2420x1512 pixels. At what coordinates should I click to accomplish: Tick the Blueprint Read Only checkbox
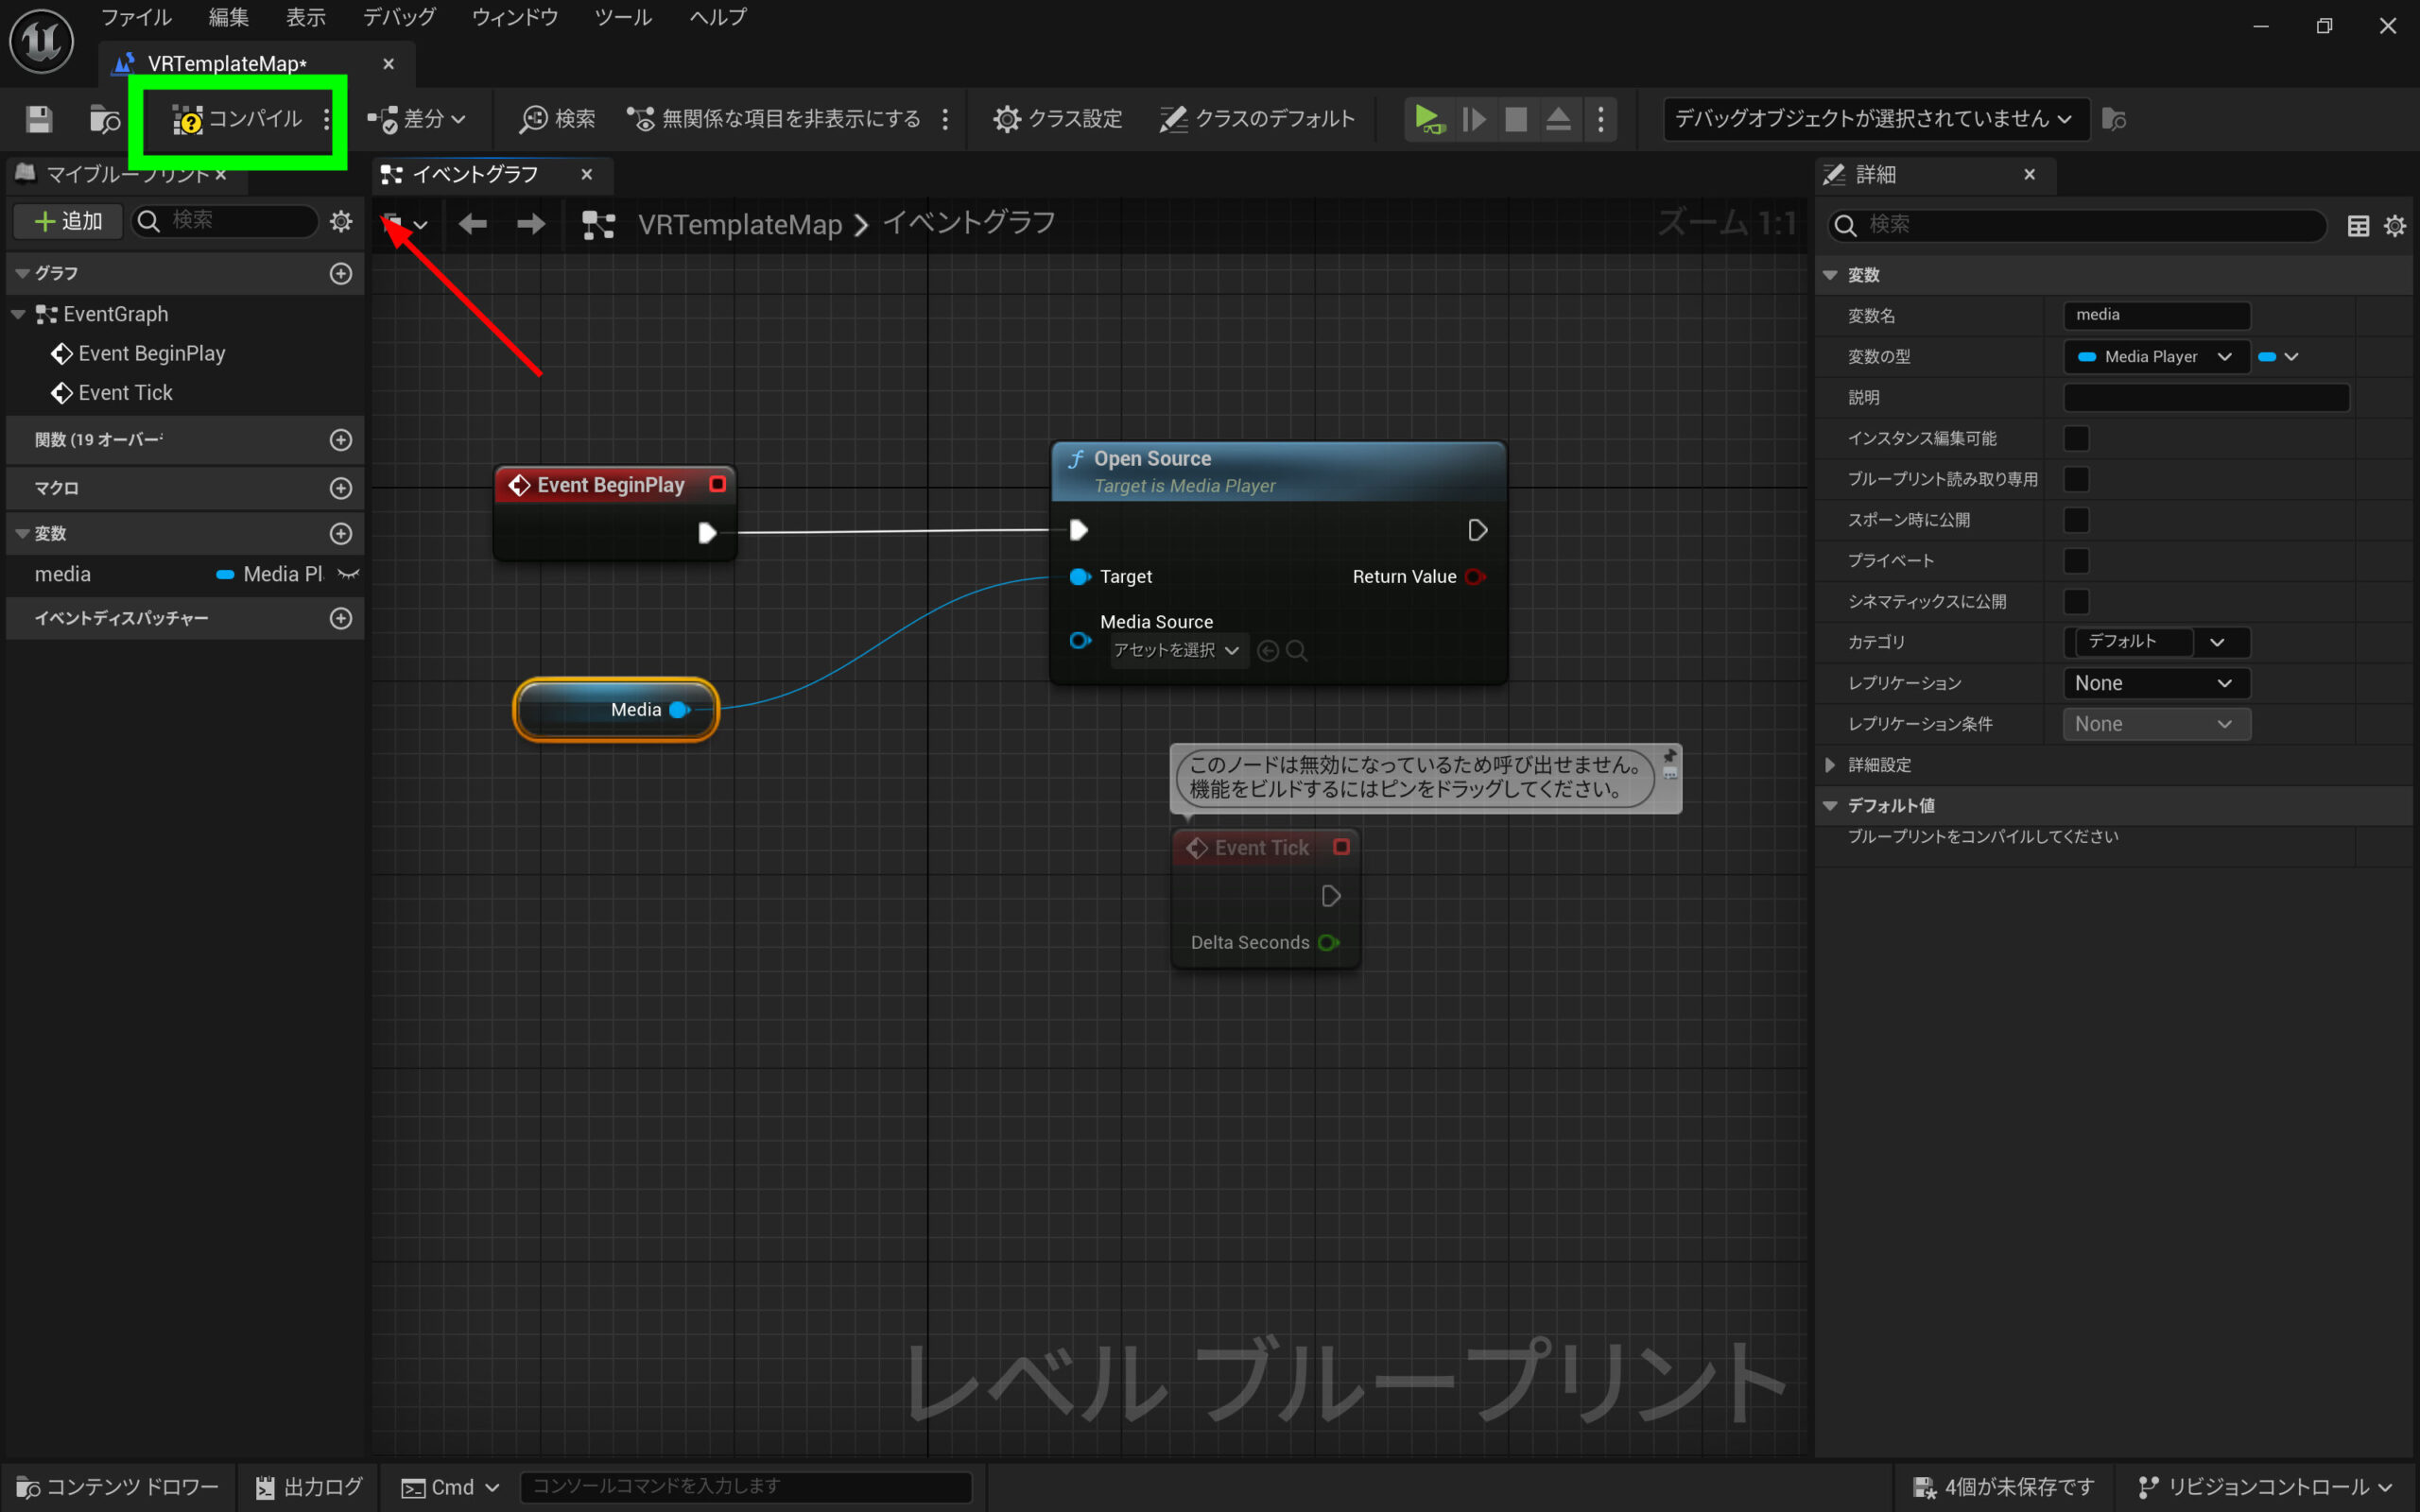pos(2076,479)
